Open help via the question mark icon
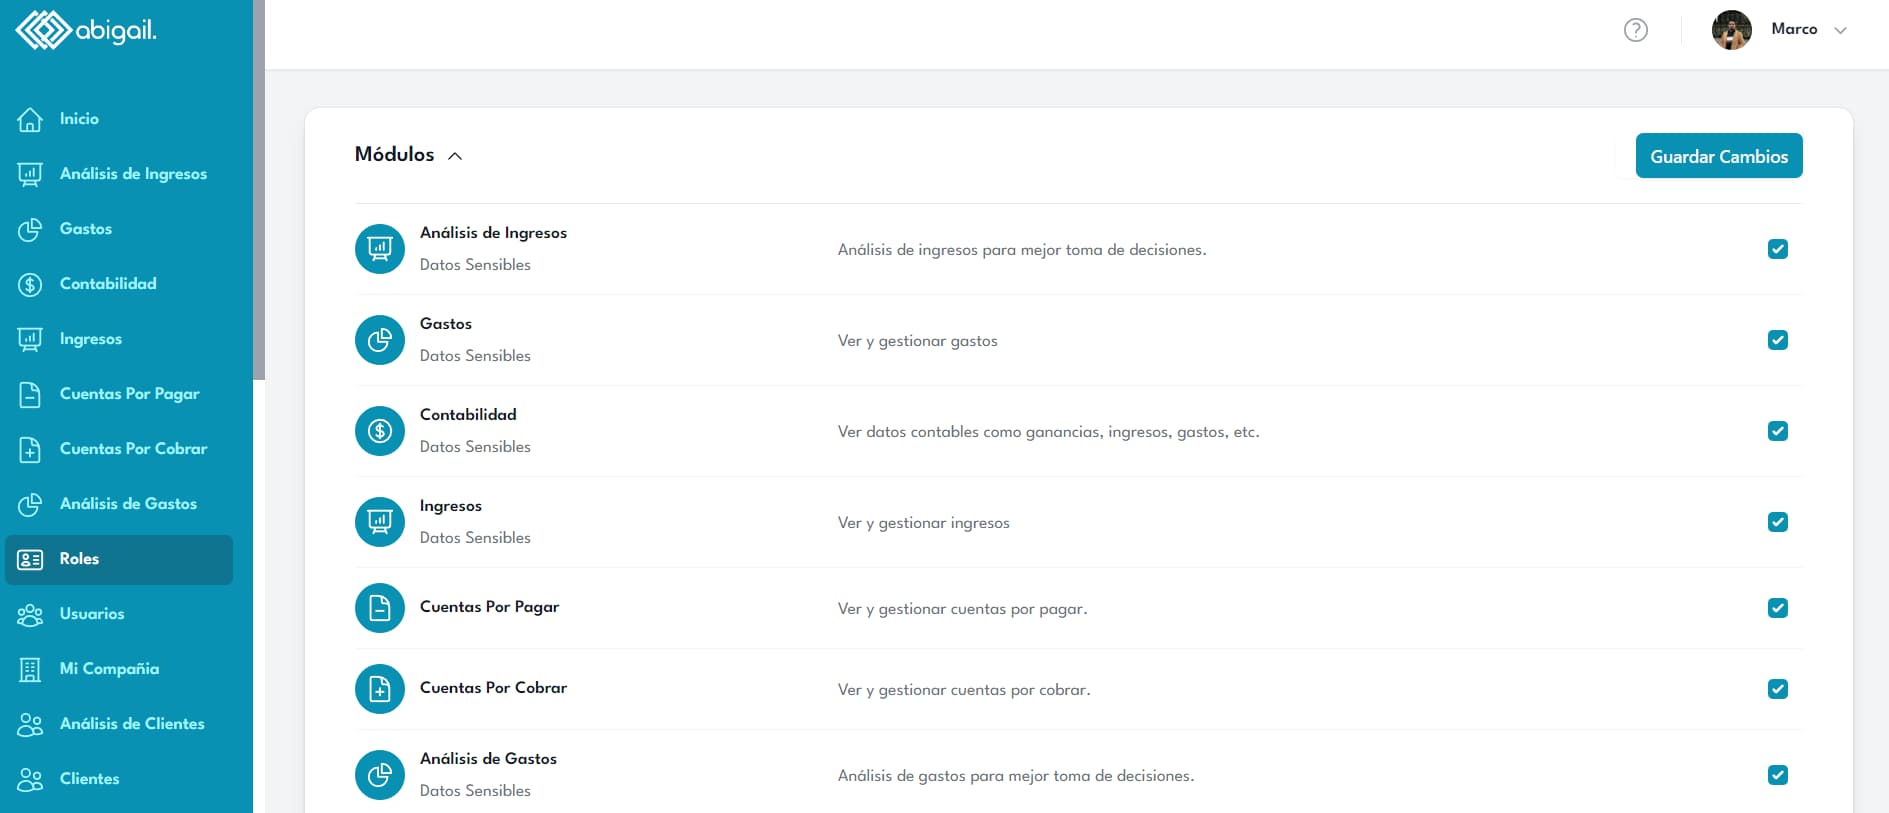This screenshot has width=1889, height=813. 1636,30
